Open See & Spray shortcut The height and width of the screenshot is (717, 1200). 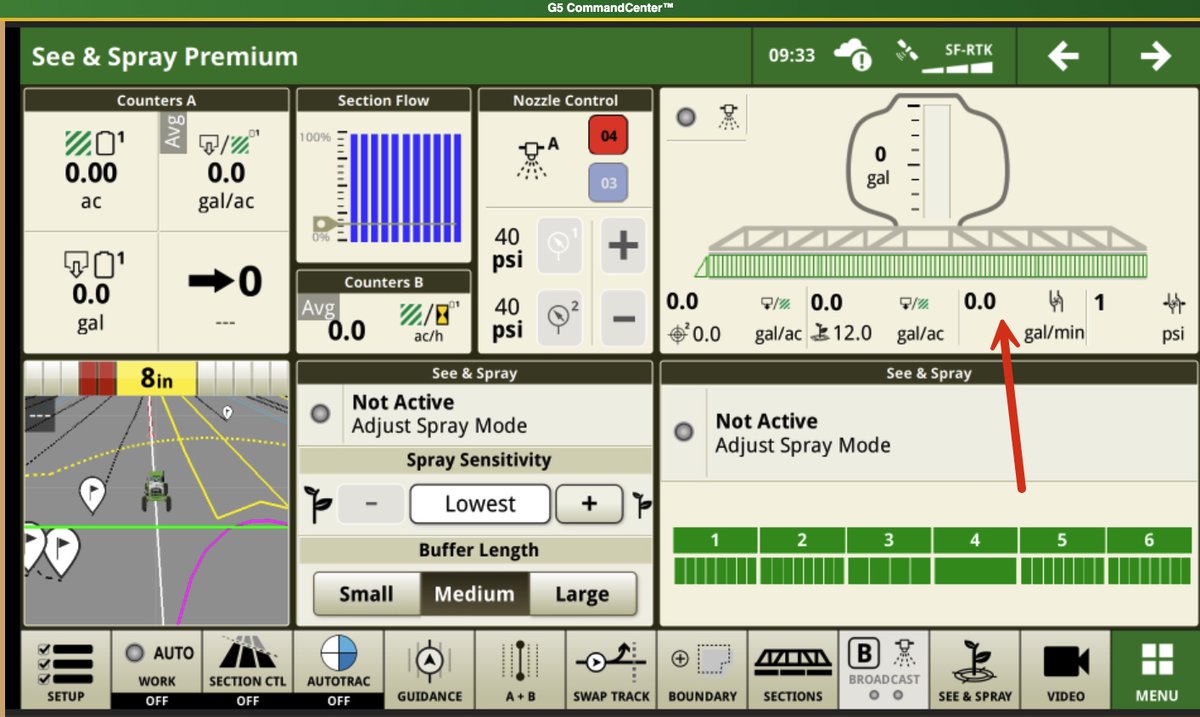point(975,670)
